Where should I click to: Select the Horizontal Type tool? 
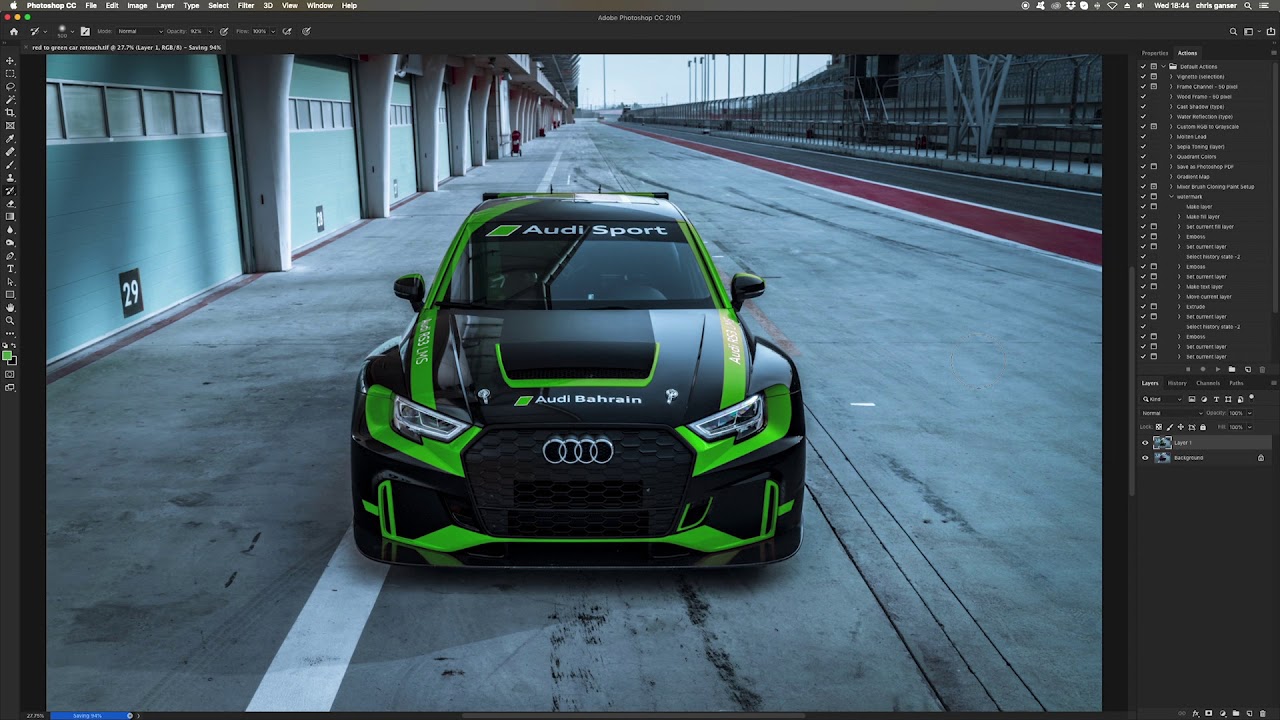pyautogui.click(x=10, y=269)
